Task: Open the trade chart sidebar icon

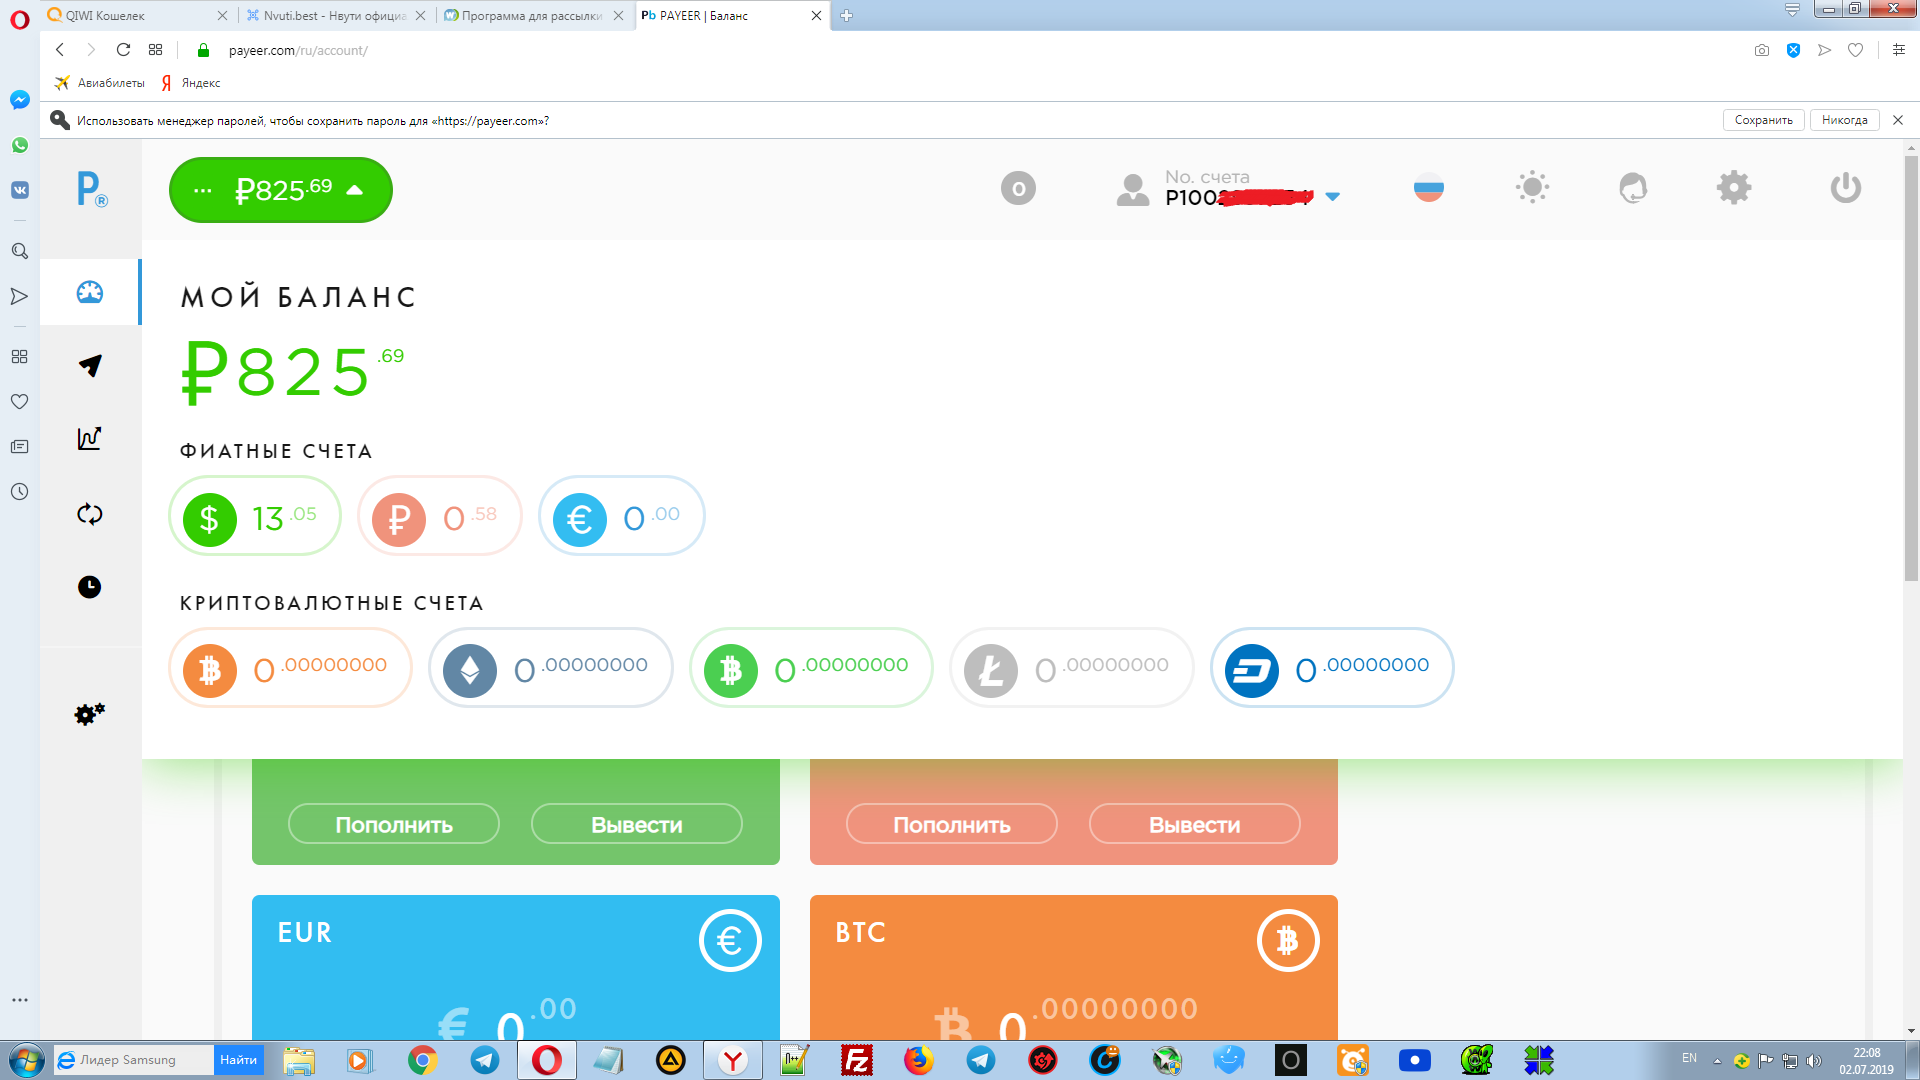Action: click(90, 438)
